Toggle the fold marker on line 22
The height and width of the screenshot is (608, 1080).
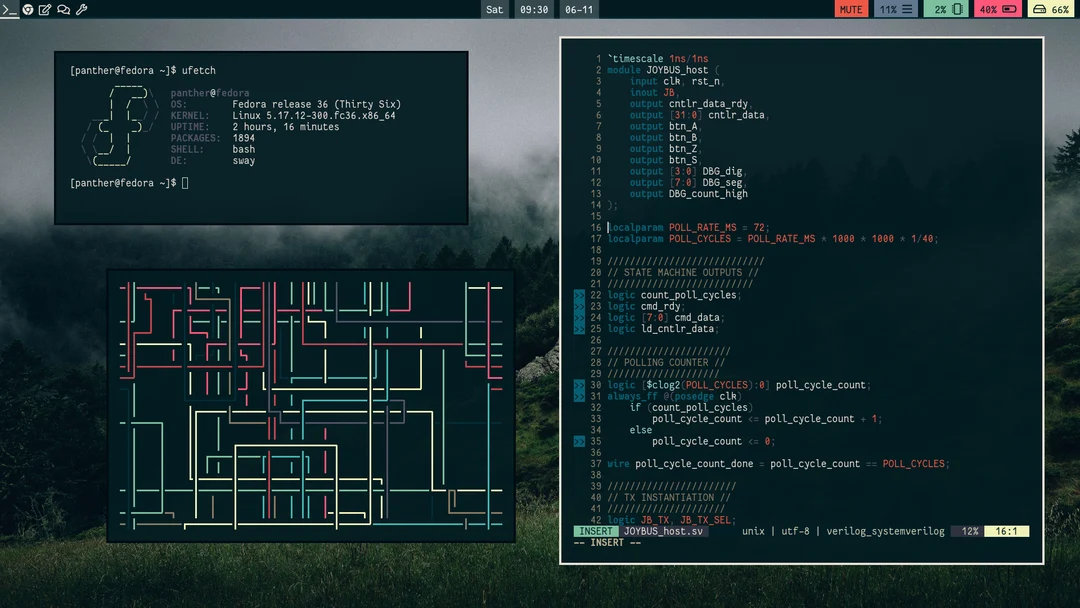[x=580, y=295]
